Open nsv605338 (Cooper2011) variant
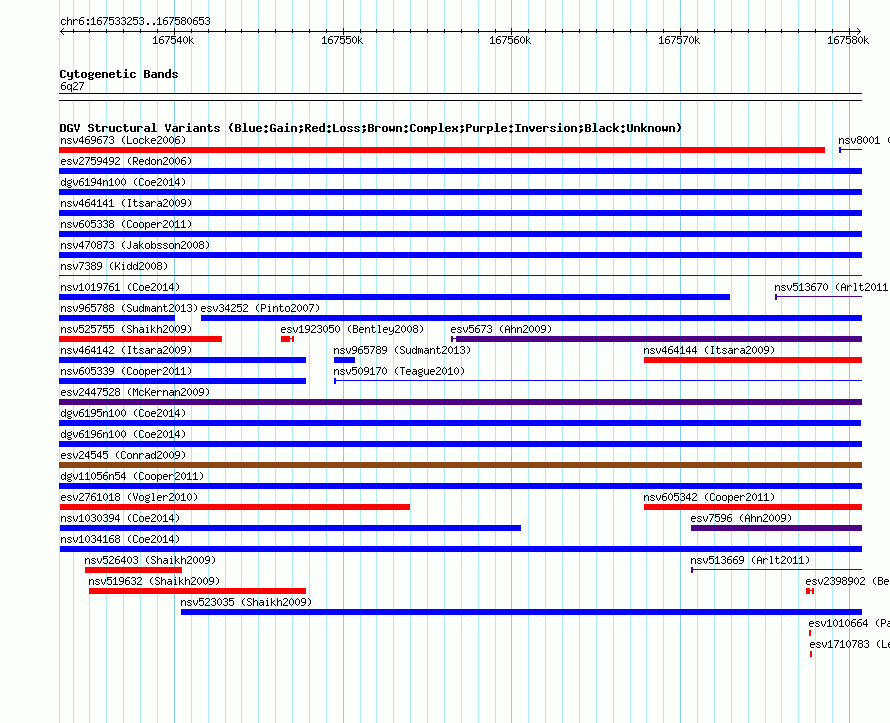Viewport: 890px width, 723px height. coord(126,224)
